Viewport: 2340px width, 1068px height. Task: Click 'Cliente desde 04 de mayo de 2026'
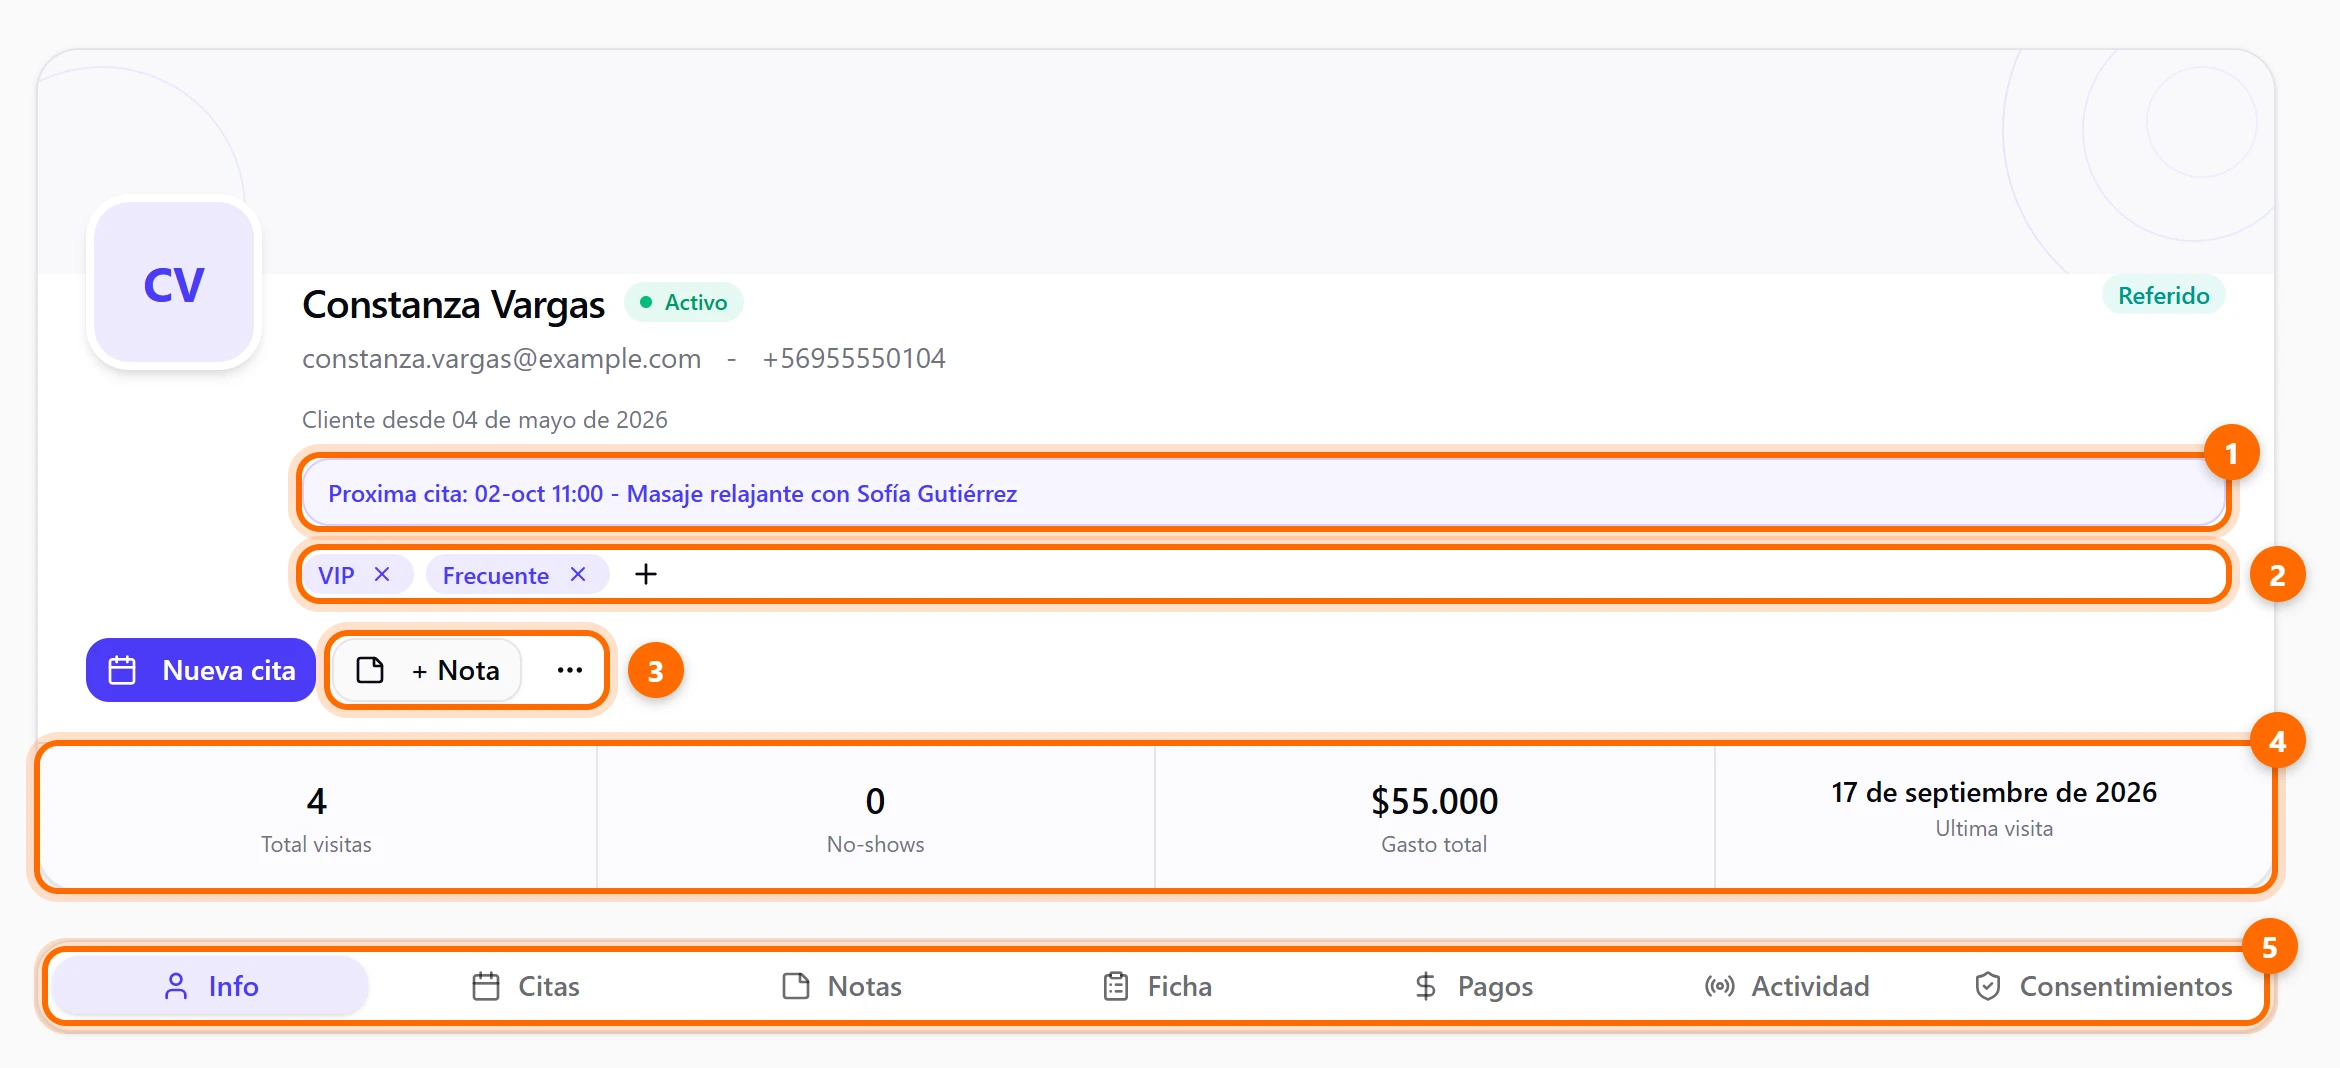485,420
